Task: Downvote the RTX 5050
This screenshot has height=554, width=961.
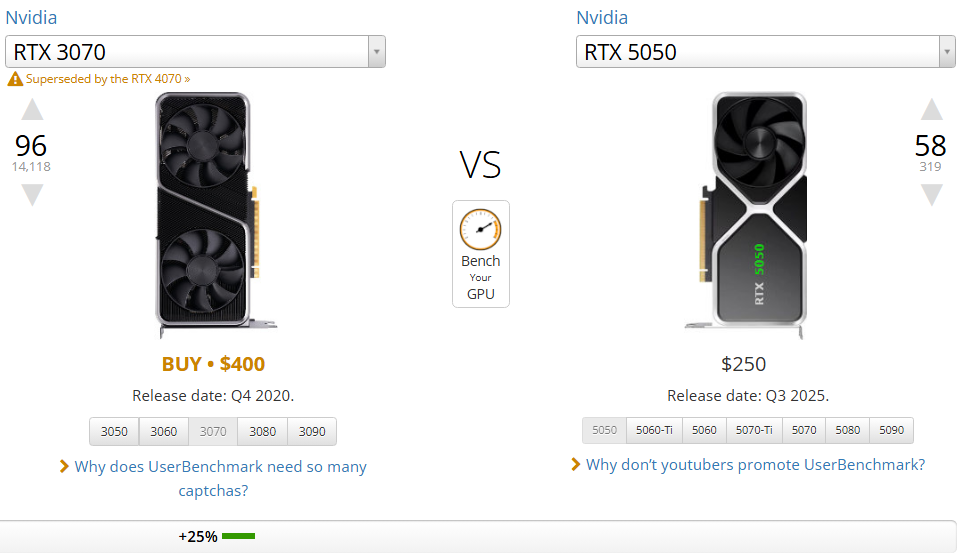Action: (x=931, y=194)
